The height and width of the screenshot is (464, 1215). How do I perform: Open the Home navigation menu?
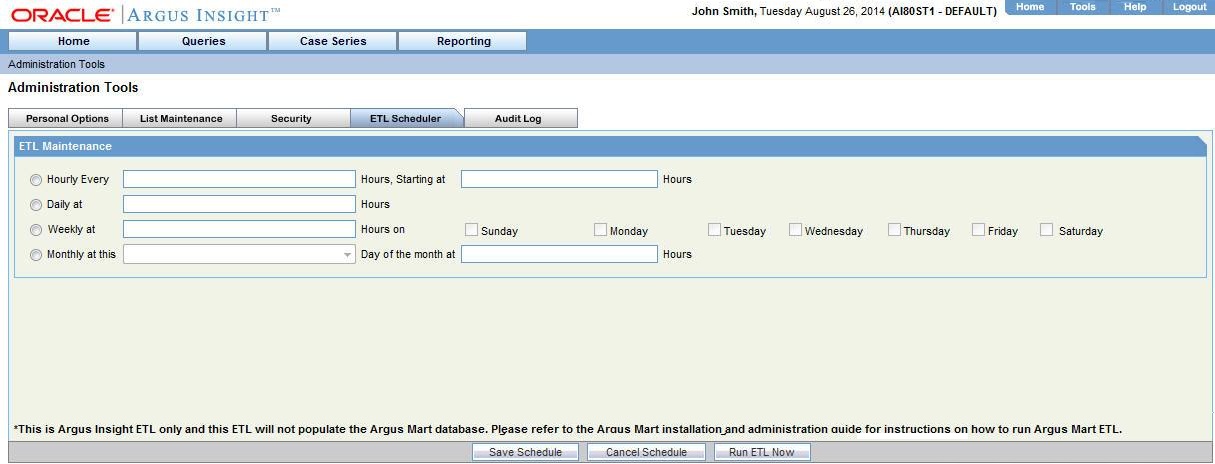73,41
